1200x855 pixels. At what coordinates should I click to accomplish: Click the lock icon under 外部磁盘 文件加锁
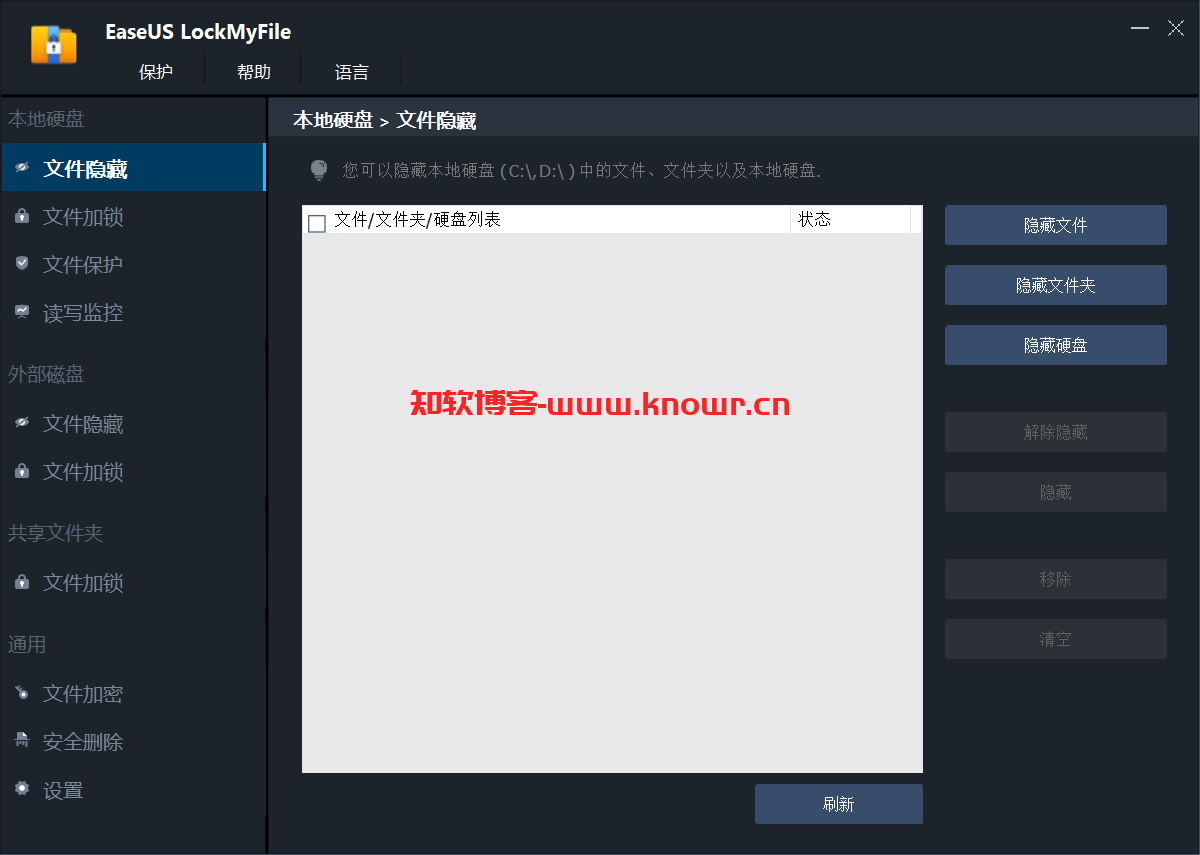tap(22, 471)
